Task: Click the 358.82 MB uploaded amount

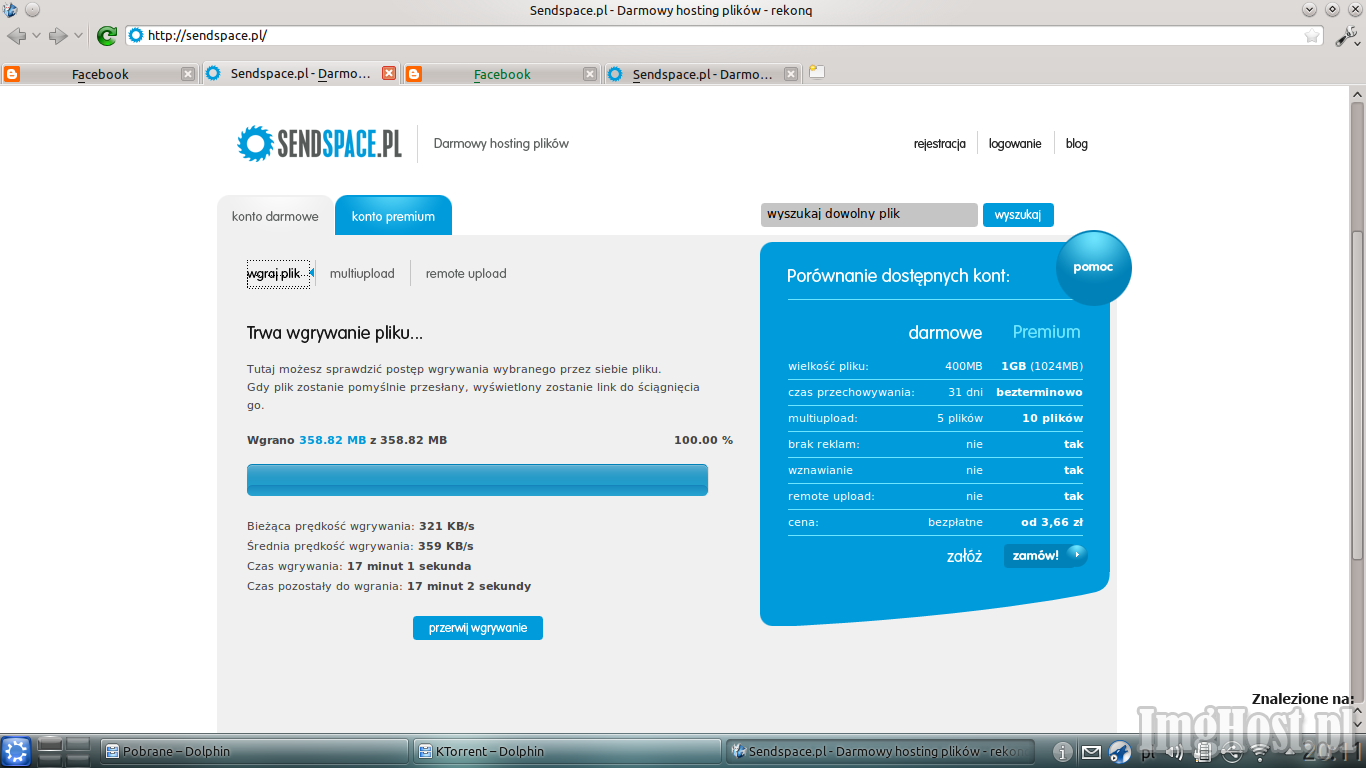Action: point(333,440)
